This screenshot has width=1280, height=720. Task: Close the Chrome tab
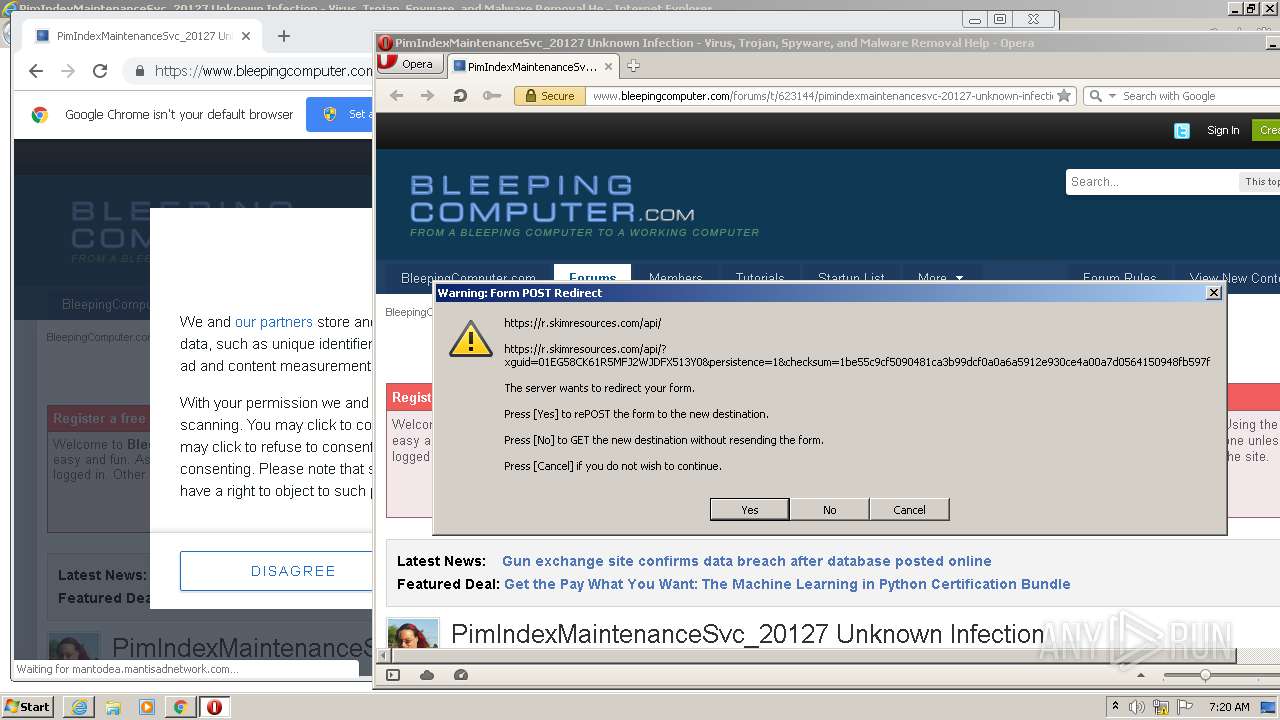(x=246, y=36)
